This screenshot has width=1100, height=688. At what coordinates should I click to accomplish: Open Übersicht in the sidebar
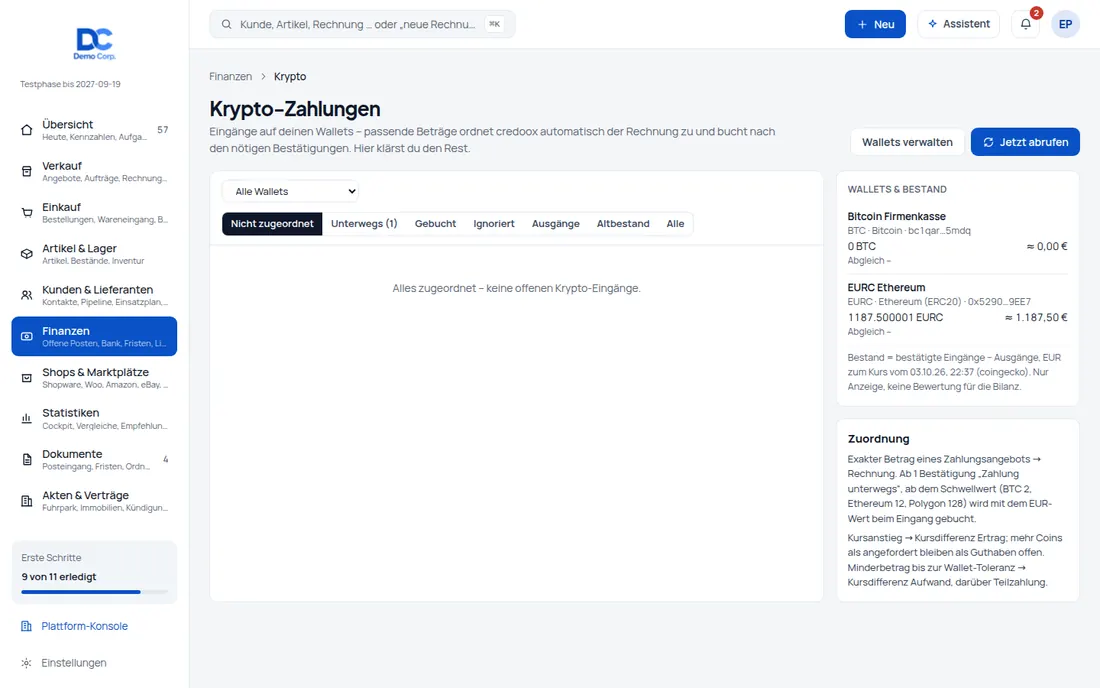94,130
